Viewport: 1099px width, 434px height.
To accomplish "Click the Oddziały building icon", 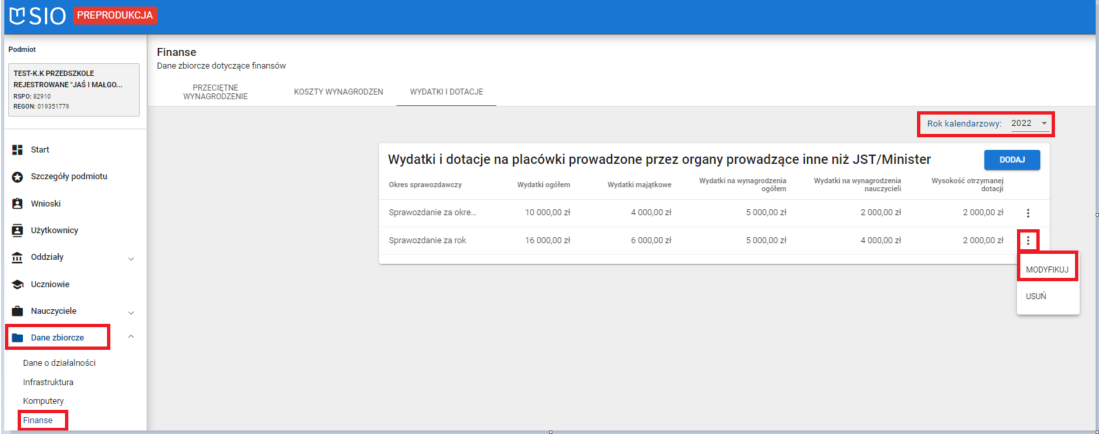I will click(x=18, y=257).
